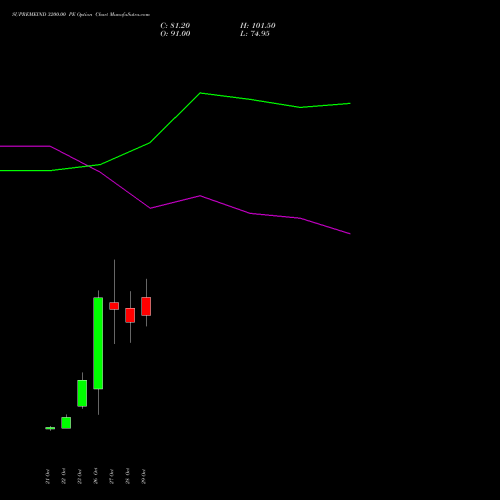Click the '26 Oct' date axis label
500x500 pixels.
(x=96, y=477)
